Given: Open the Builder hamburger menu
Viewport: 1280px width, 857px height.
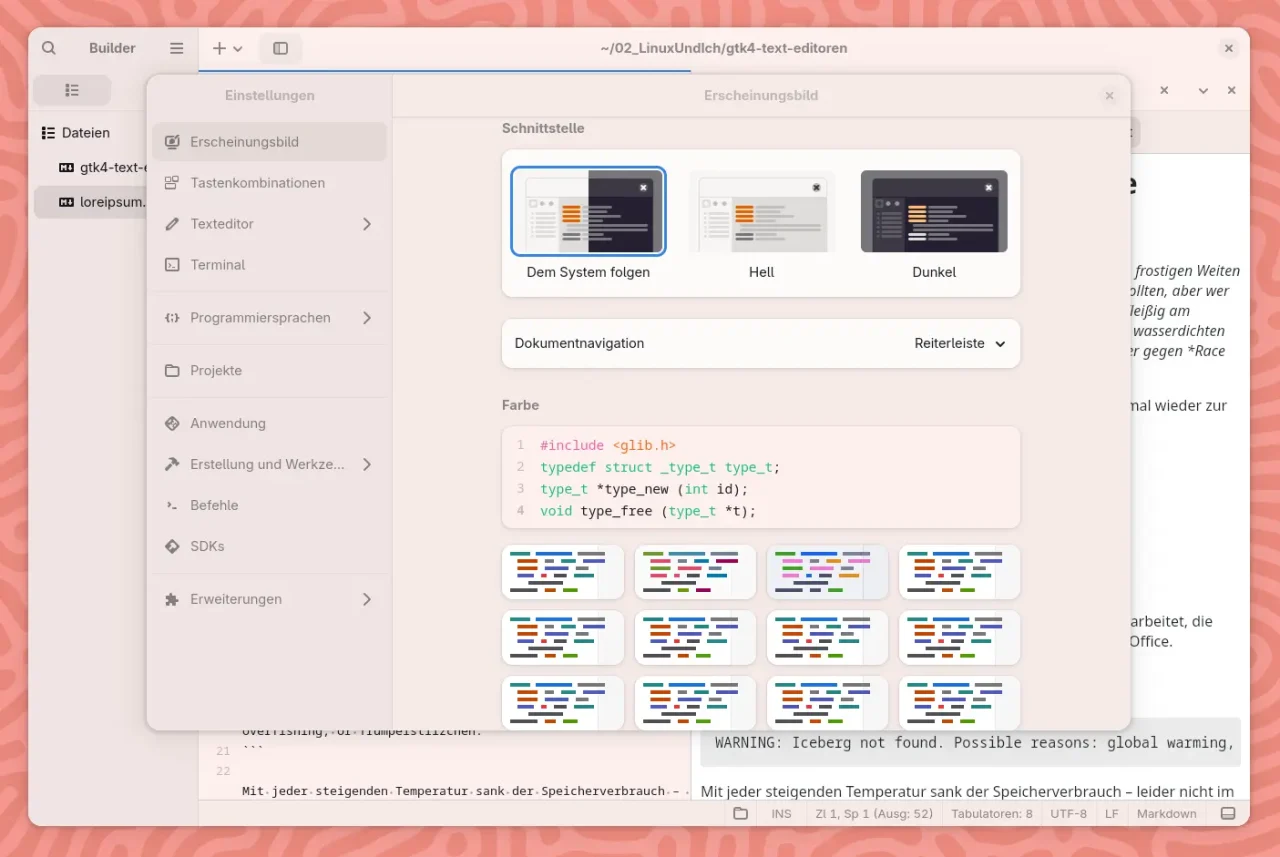Looking at the screenshot, I should [176, 48].
